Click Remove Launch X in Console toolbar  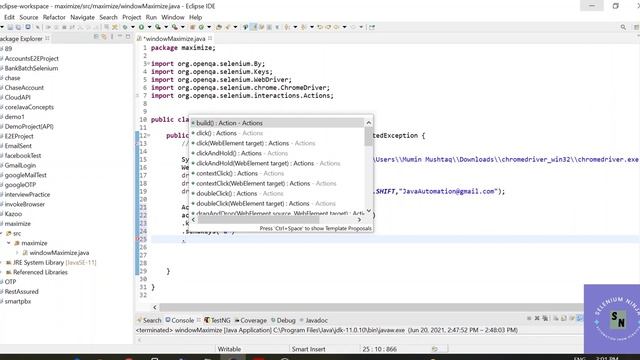pos(537,318)
